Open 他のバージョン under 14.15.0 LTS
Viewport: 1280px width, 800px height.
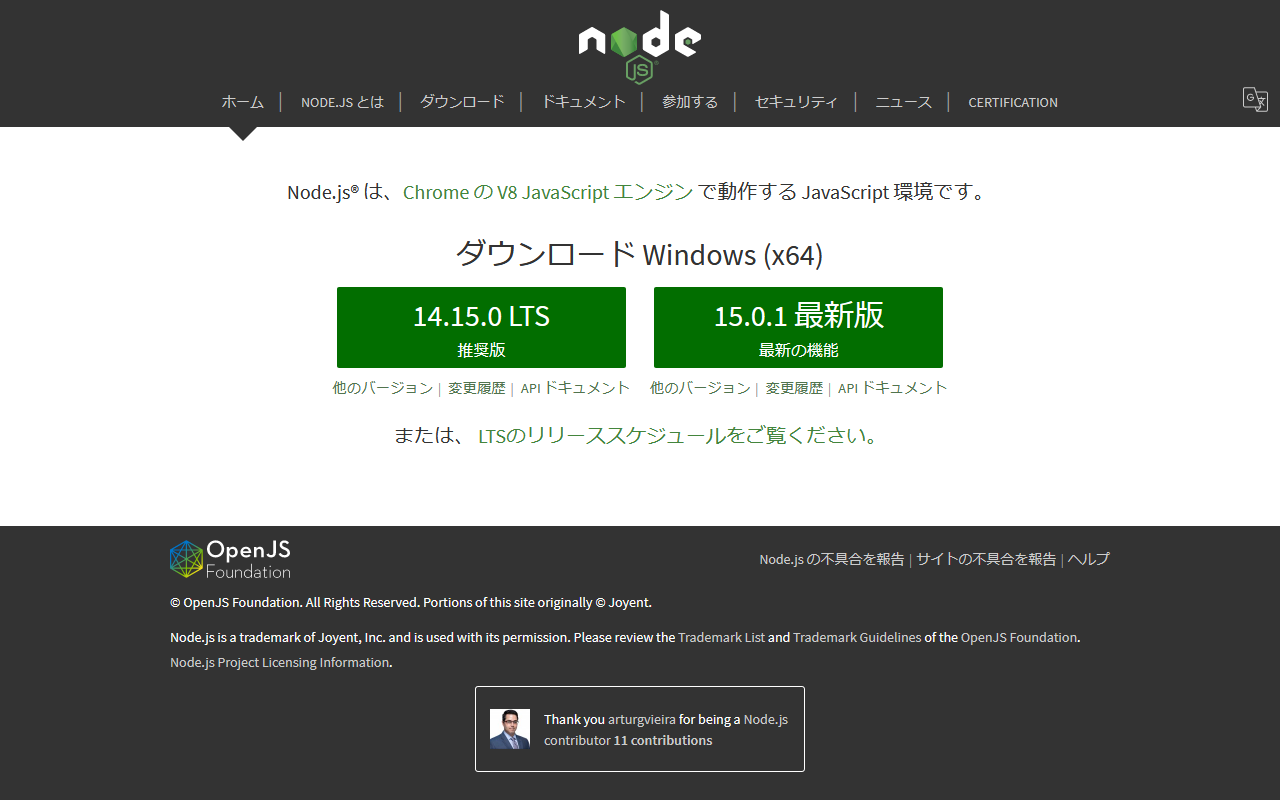[x=383, y=388]
